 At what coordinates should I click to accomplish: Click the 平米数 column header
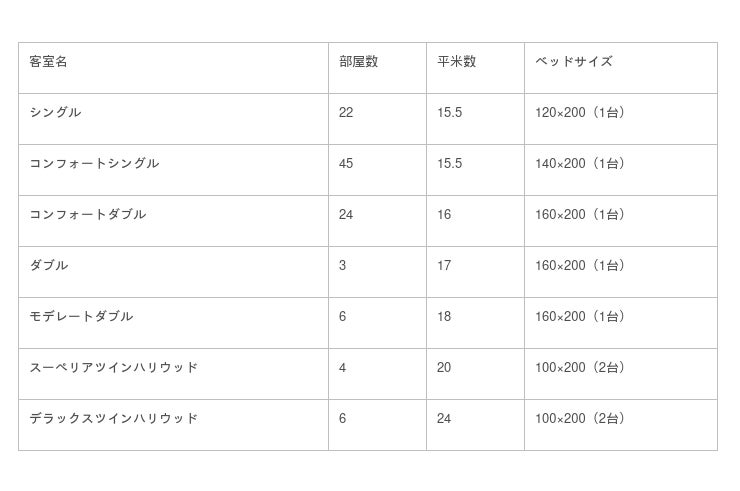pos(456,62)
